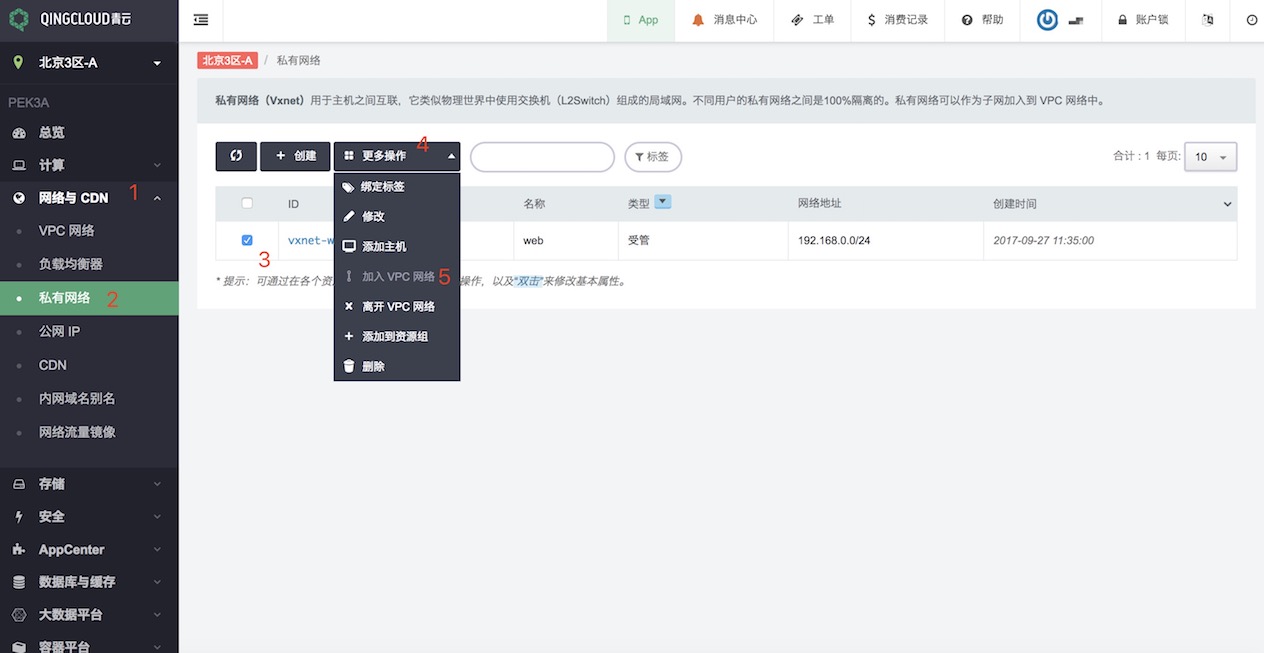Toggle the select-all header checkbox
This screenshot has height=653, width=1264.
(x=247, y=203)
